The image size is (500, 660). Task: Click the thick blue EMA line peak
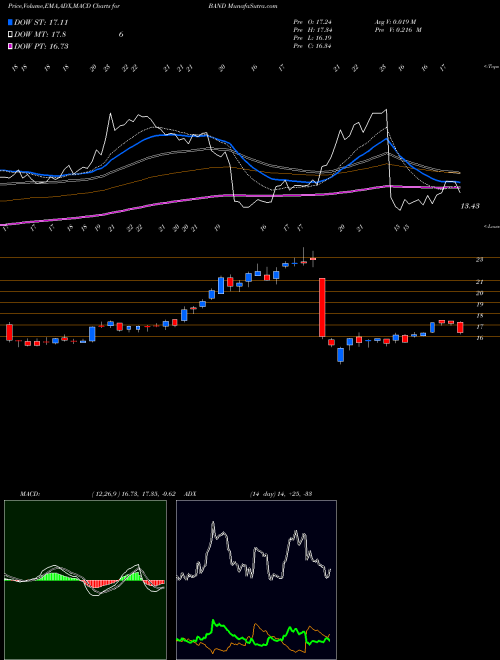(x=386, y=138)
